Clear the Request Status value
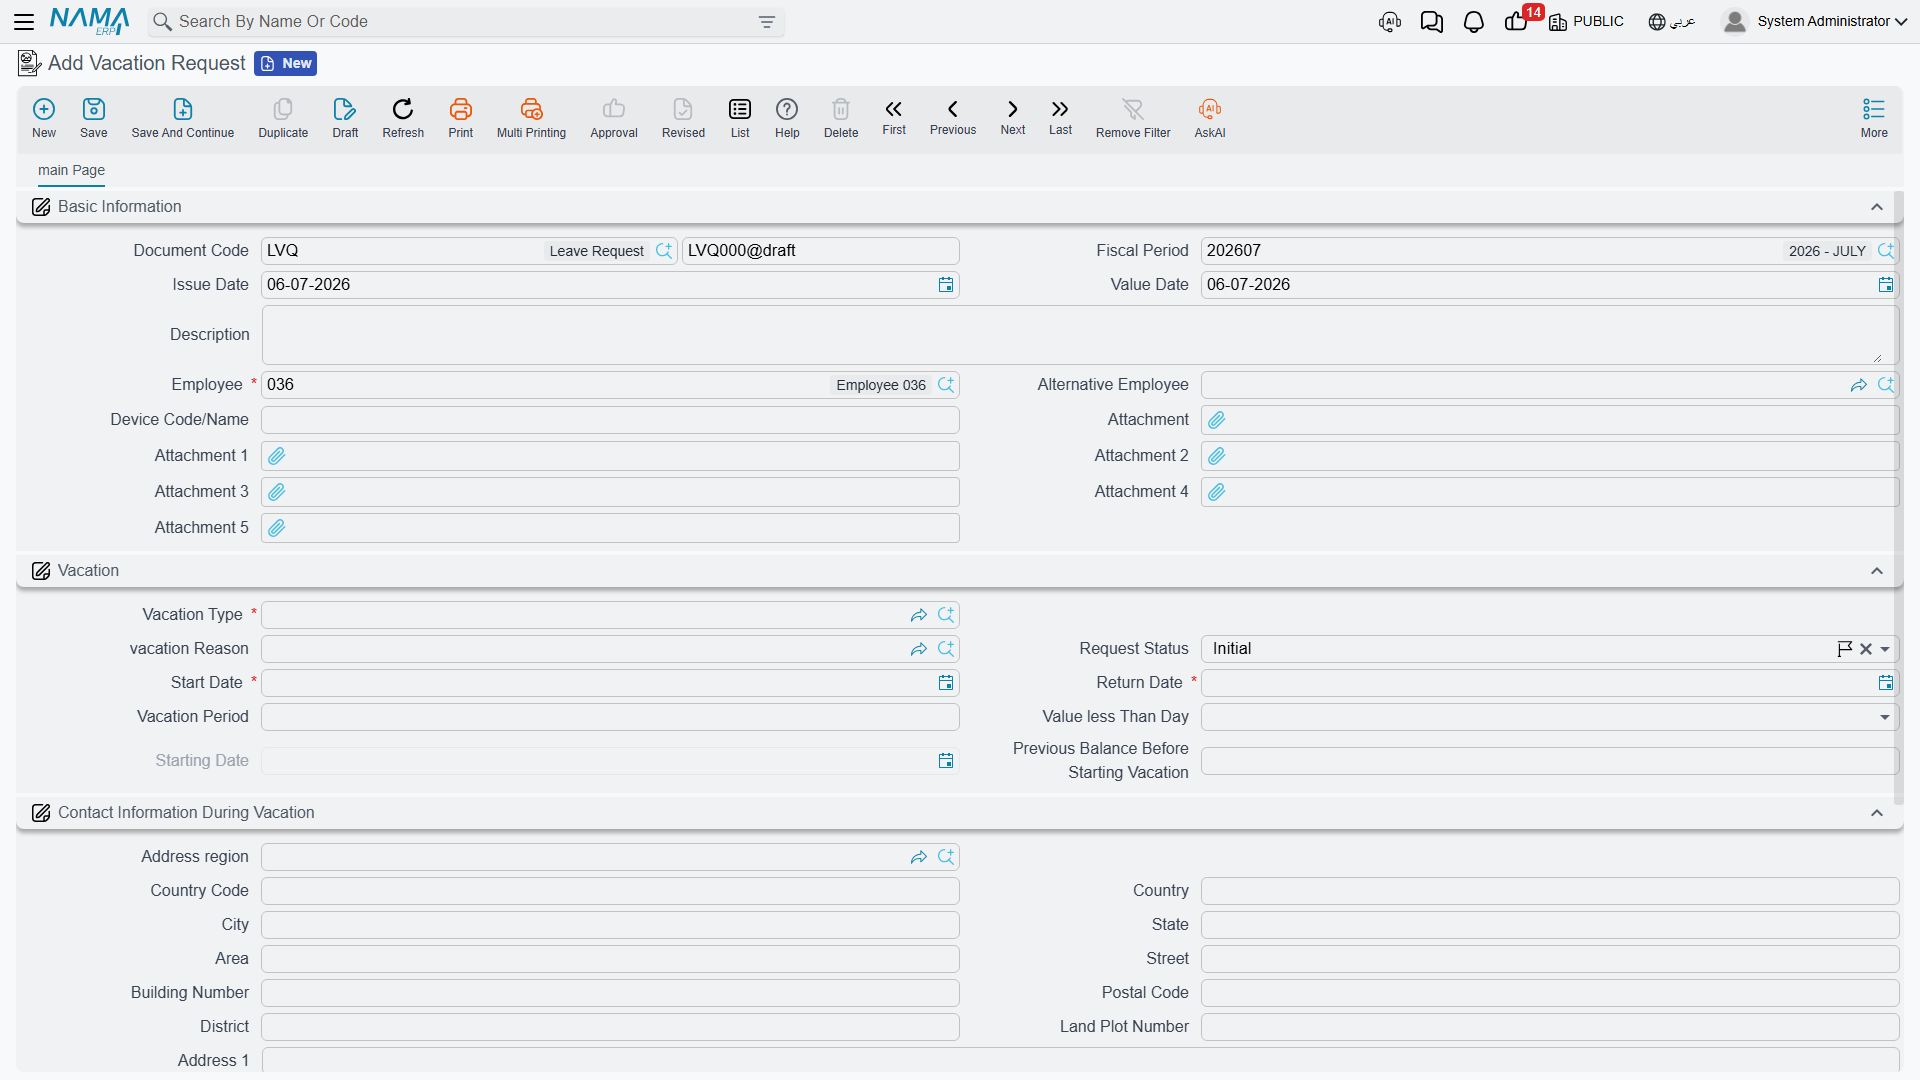Image resolution: width=1920 pixels, height=1080 pixels. click(x=1865, y=649)
